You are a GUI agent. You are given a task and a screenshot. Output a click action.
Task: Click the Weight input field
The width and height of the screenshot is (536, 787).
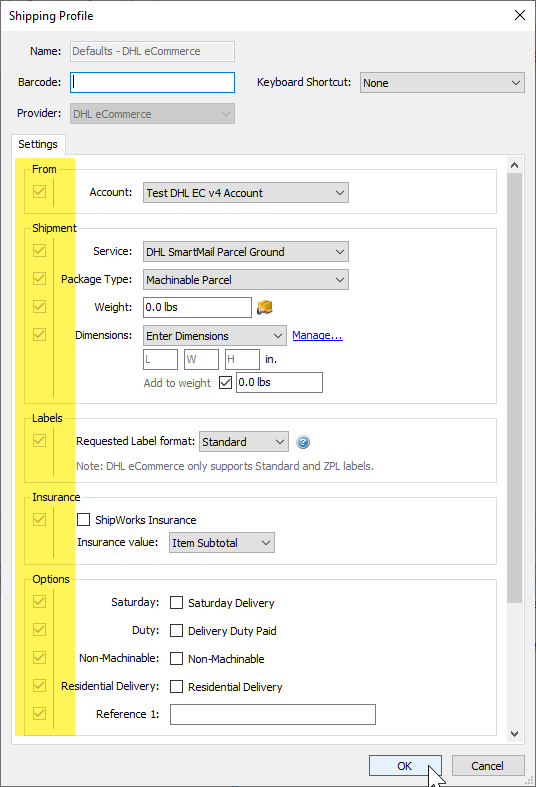[x=197, y=307]
